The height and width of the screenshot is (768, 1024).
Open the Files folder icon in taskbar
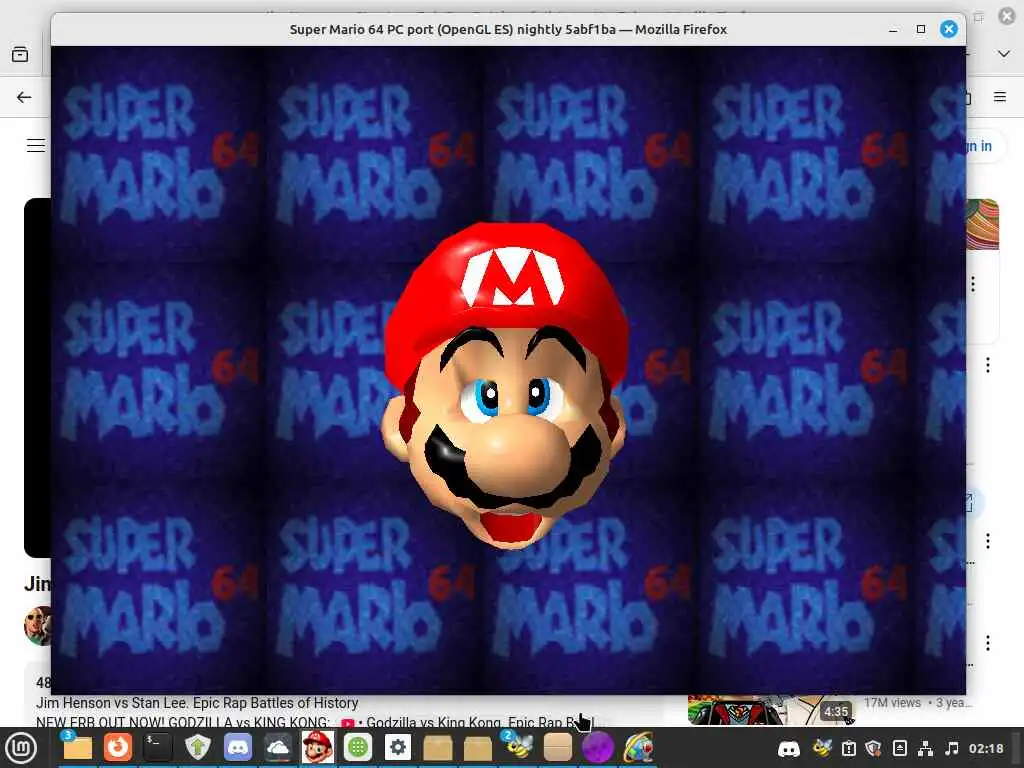(77, 747)
